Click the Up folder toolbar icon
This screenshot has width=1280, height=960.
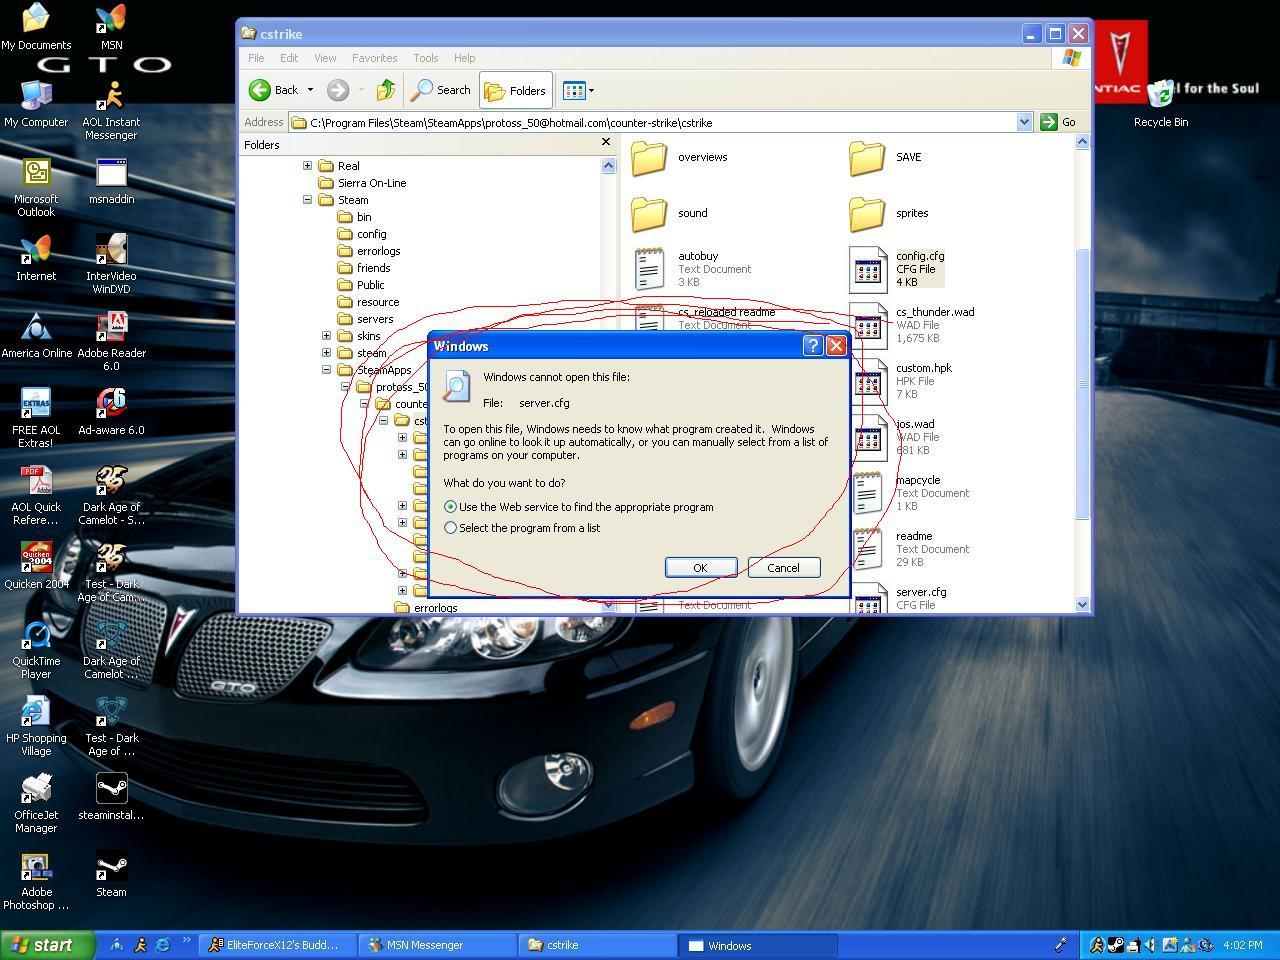[x=386, y=90]
